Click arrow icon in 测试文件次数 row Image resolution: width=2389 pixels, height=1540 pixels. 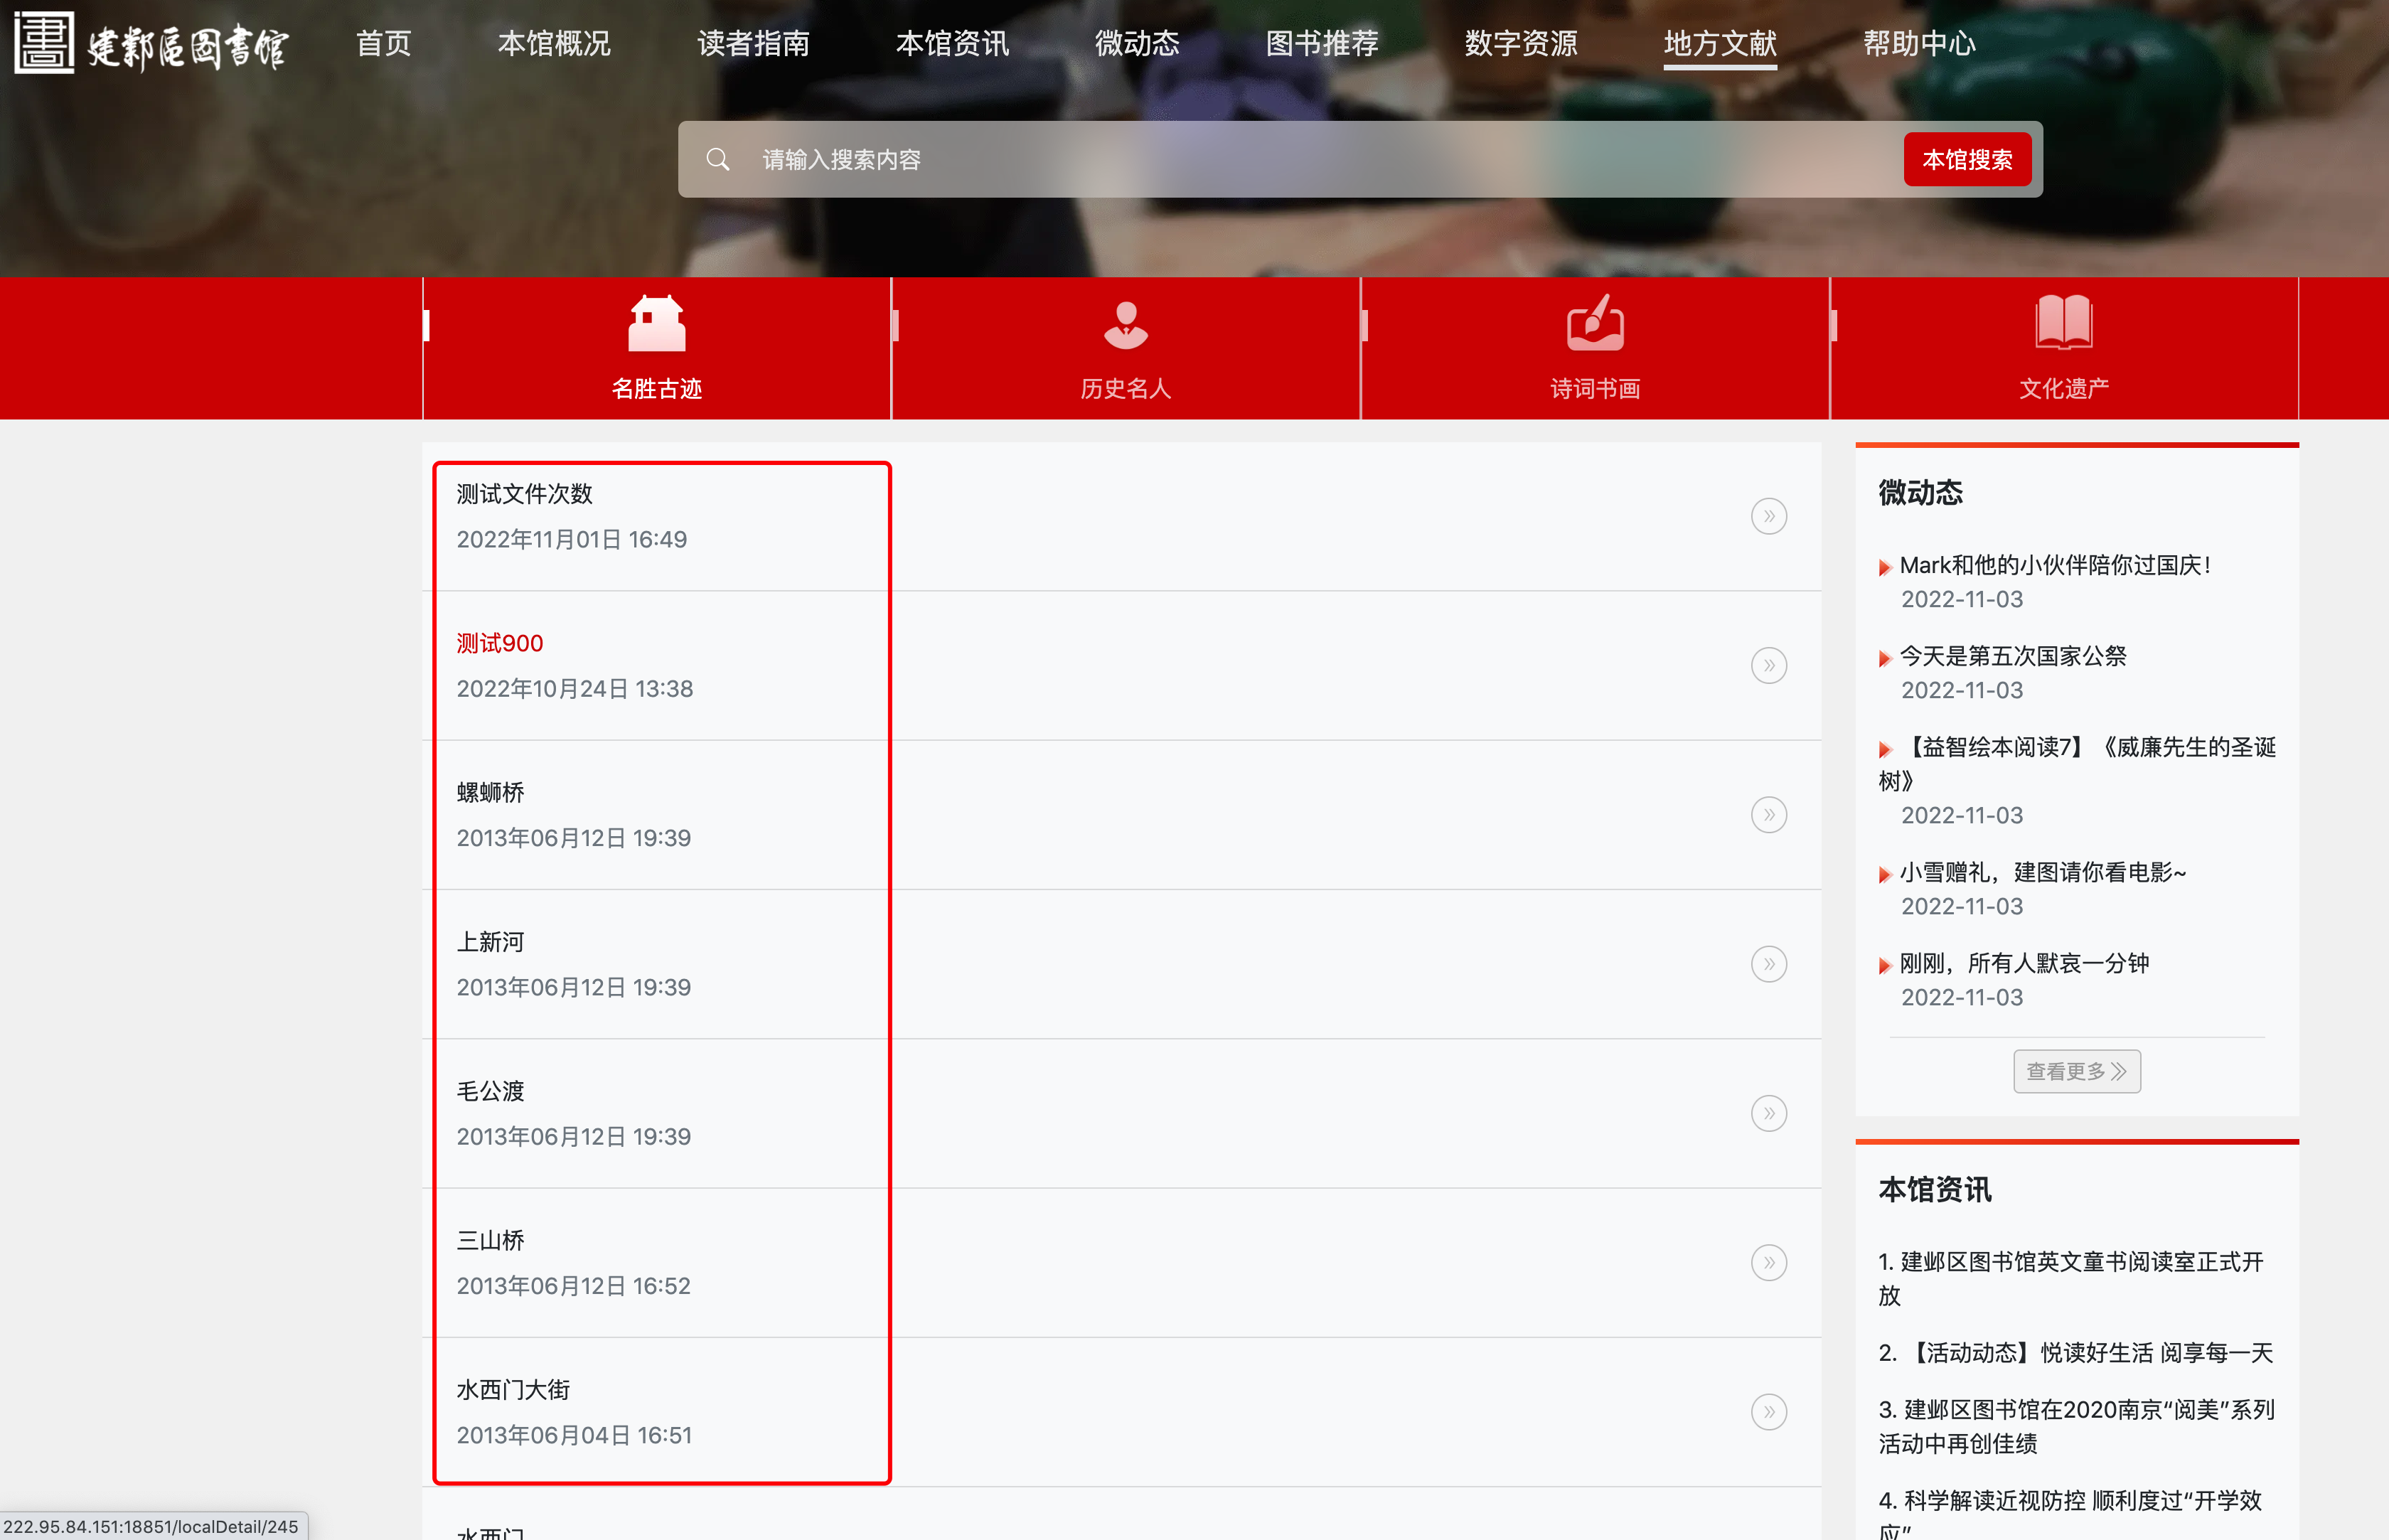click(1768, 516)
